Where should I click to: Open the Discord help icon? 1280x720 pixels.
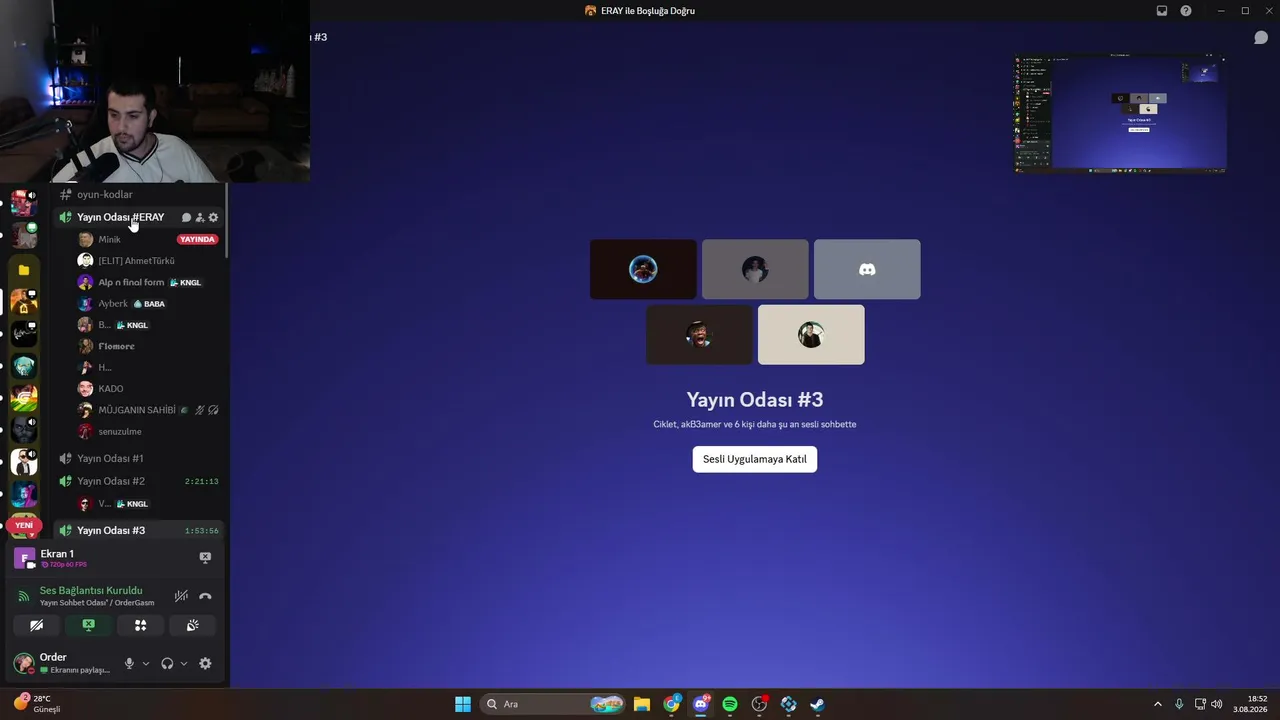(1186, 11)
